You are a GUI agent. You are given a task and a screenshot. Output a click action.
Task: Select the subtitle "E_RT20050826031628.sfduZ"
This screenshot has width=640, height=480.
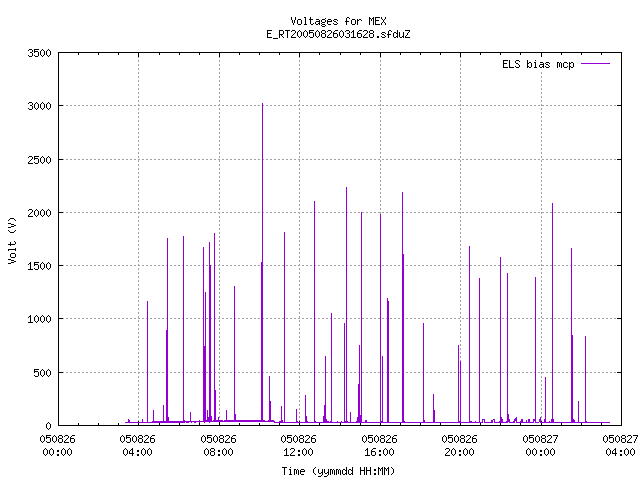pyautogui.click(x=338, y=34)
